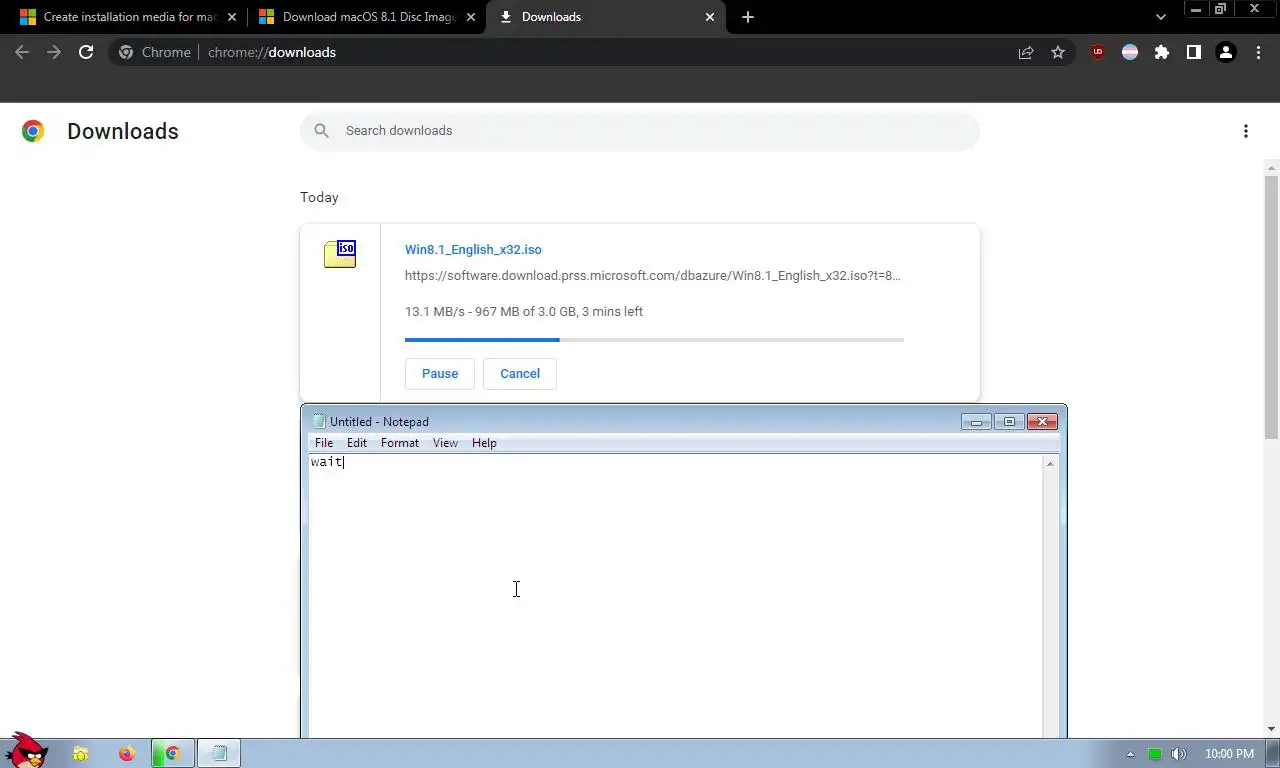Open the Win8.1_English_x32.iso file link
Viewport: 1280px width, 768px height.
[473, 250]
